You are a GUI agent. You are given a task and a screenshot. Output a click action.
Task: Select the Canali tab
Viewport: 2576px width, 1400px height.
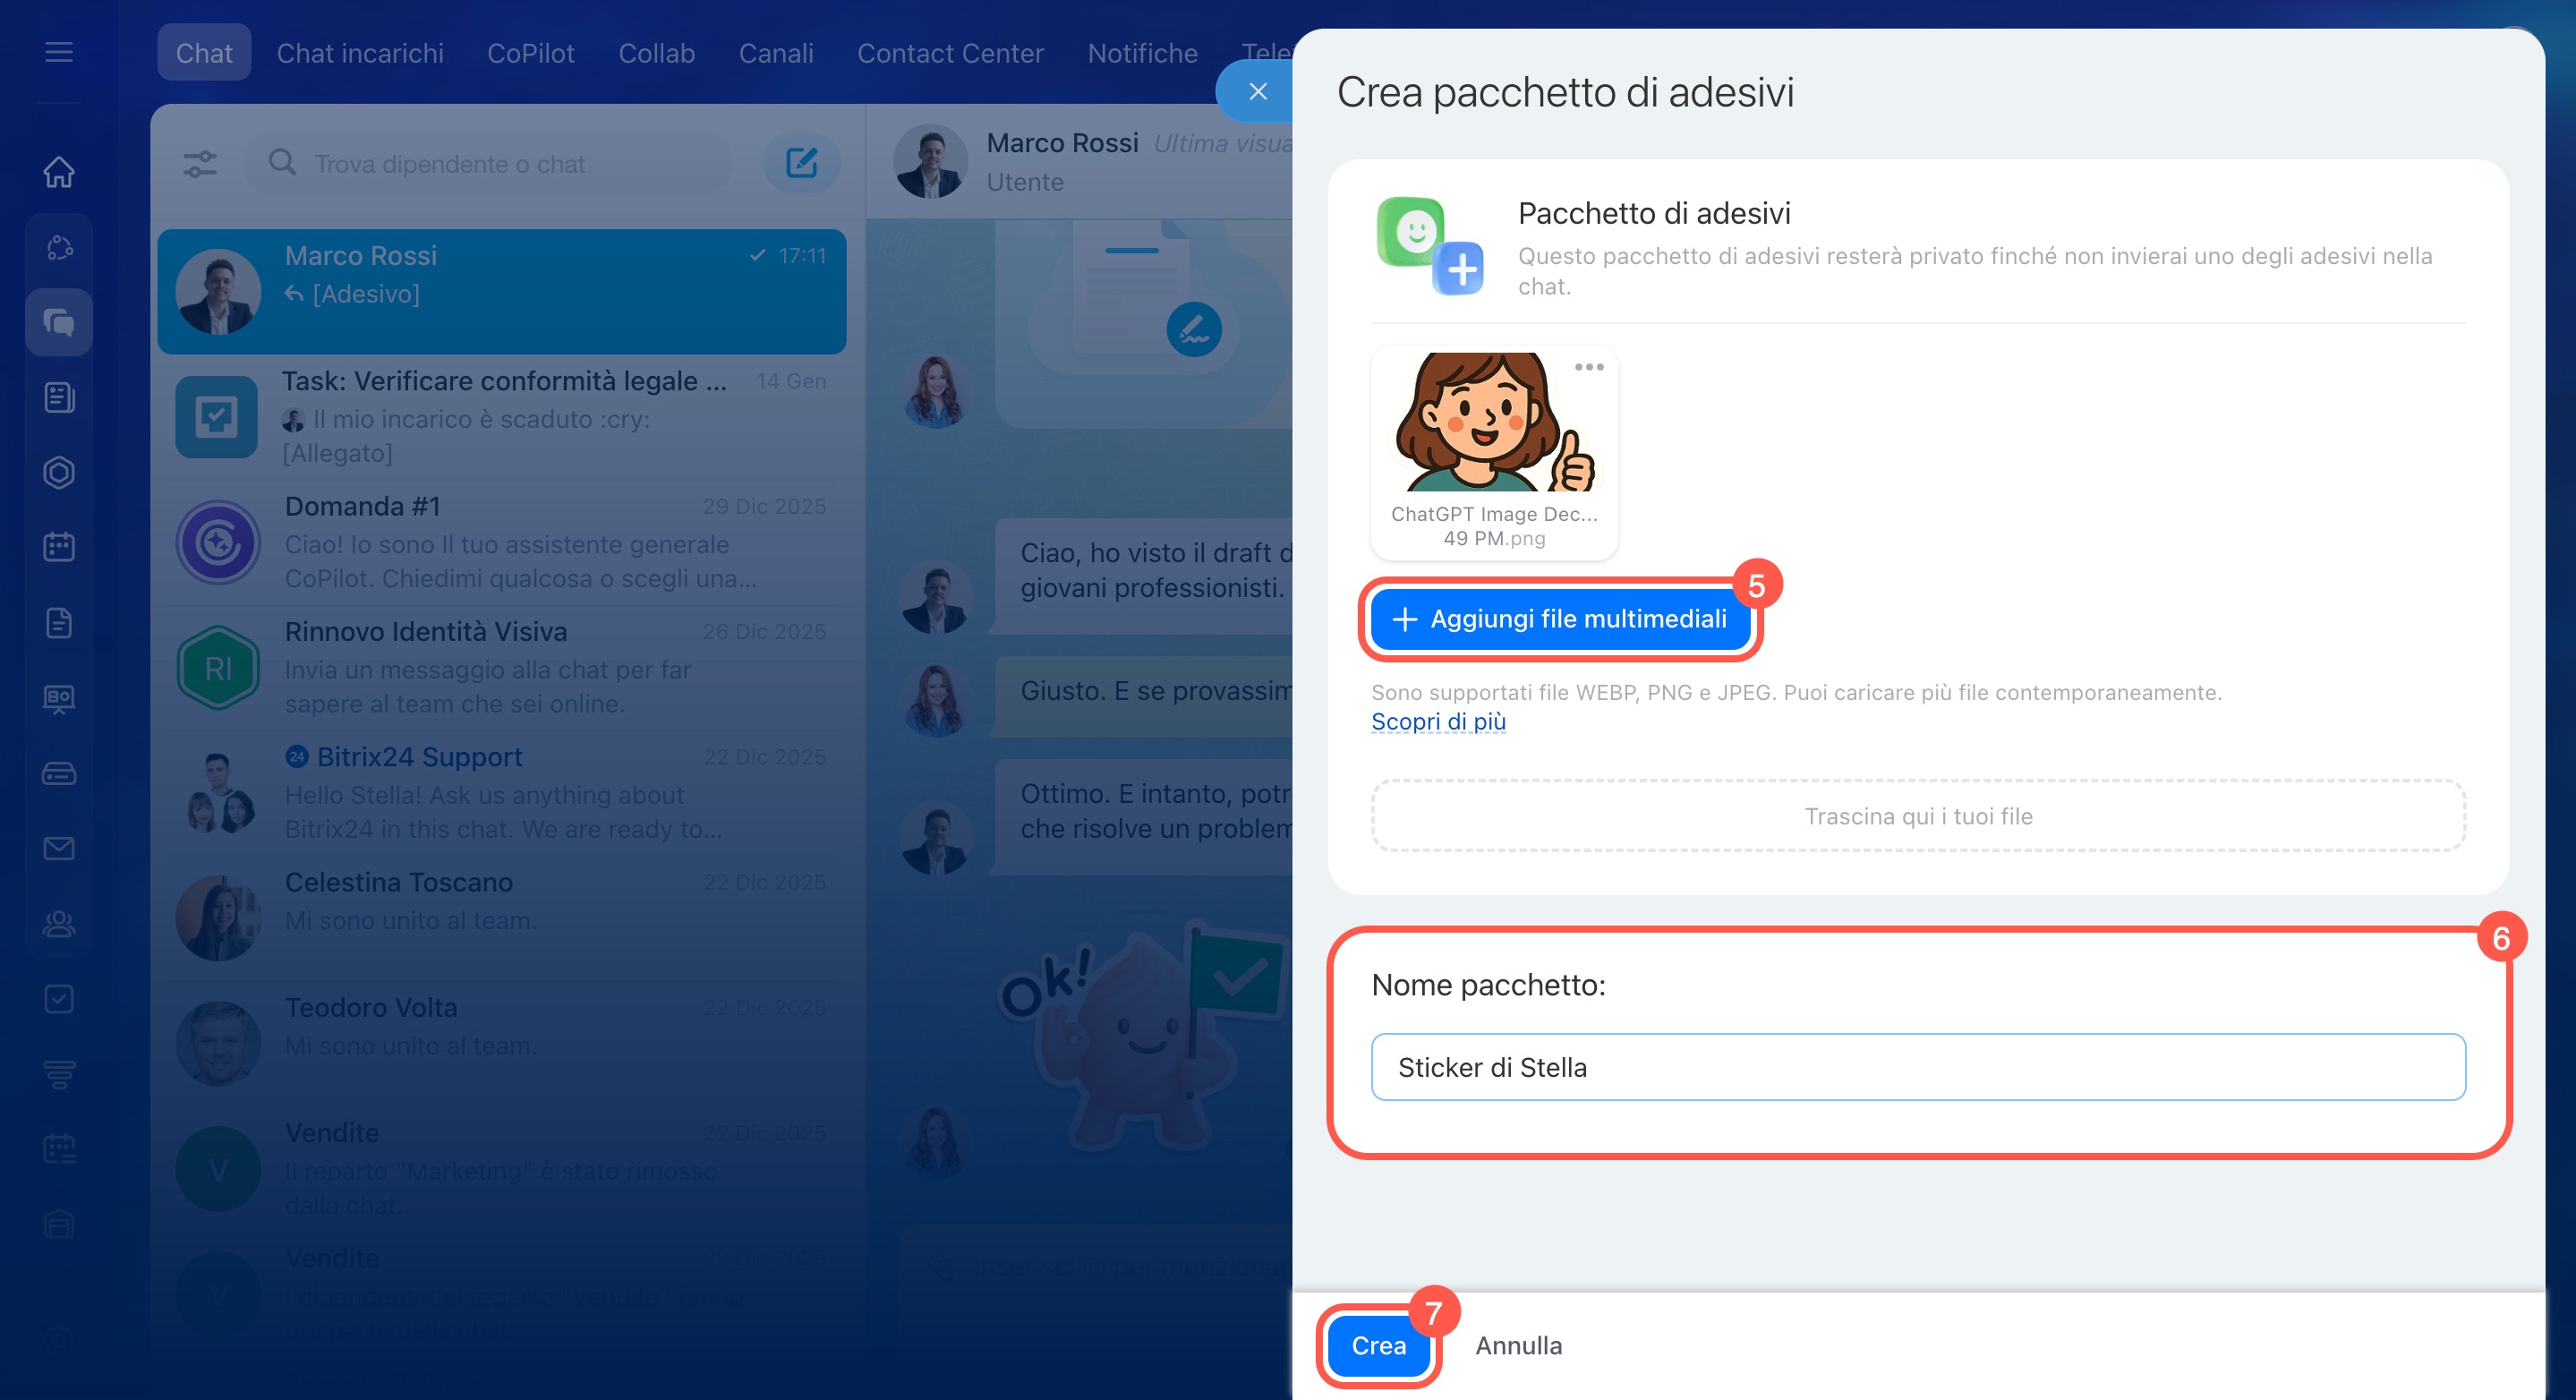tap(775, 53)
